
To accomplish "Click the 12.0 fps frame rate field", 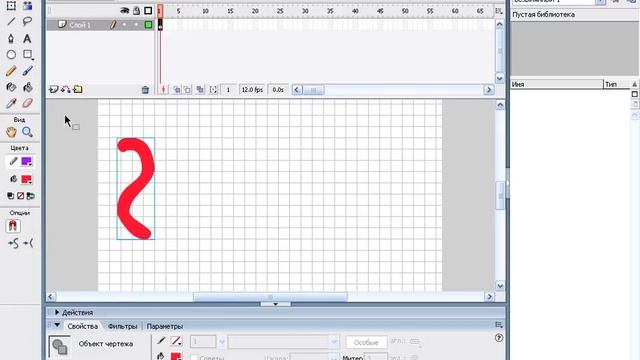I will 252,89.
